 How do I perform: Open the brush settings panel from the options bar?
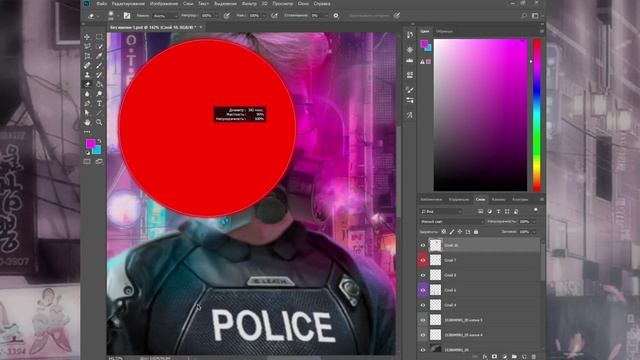coord(127,16)
